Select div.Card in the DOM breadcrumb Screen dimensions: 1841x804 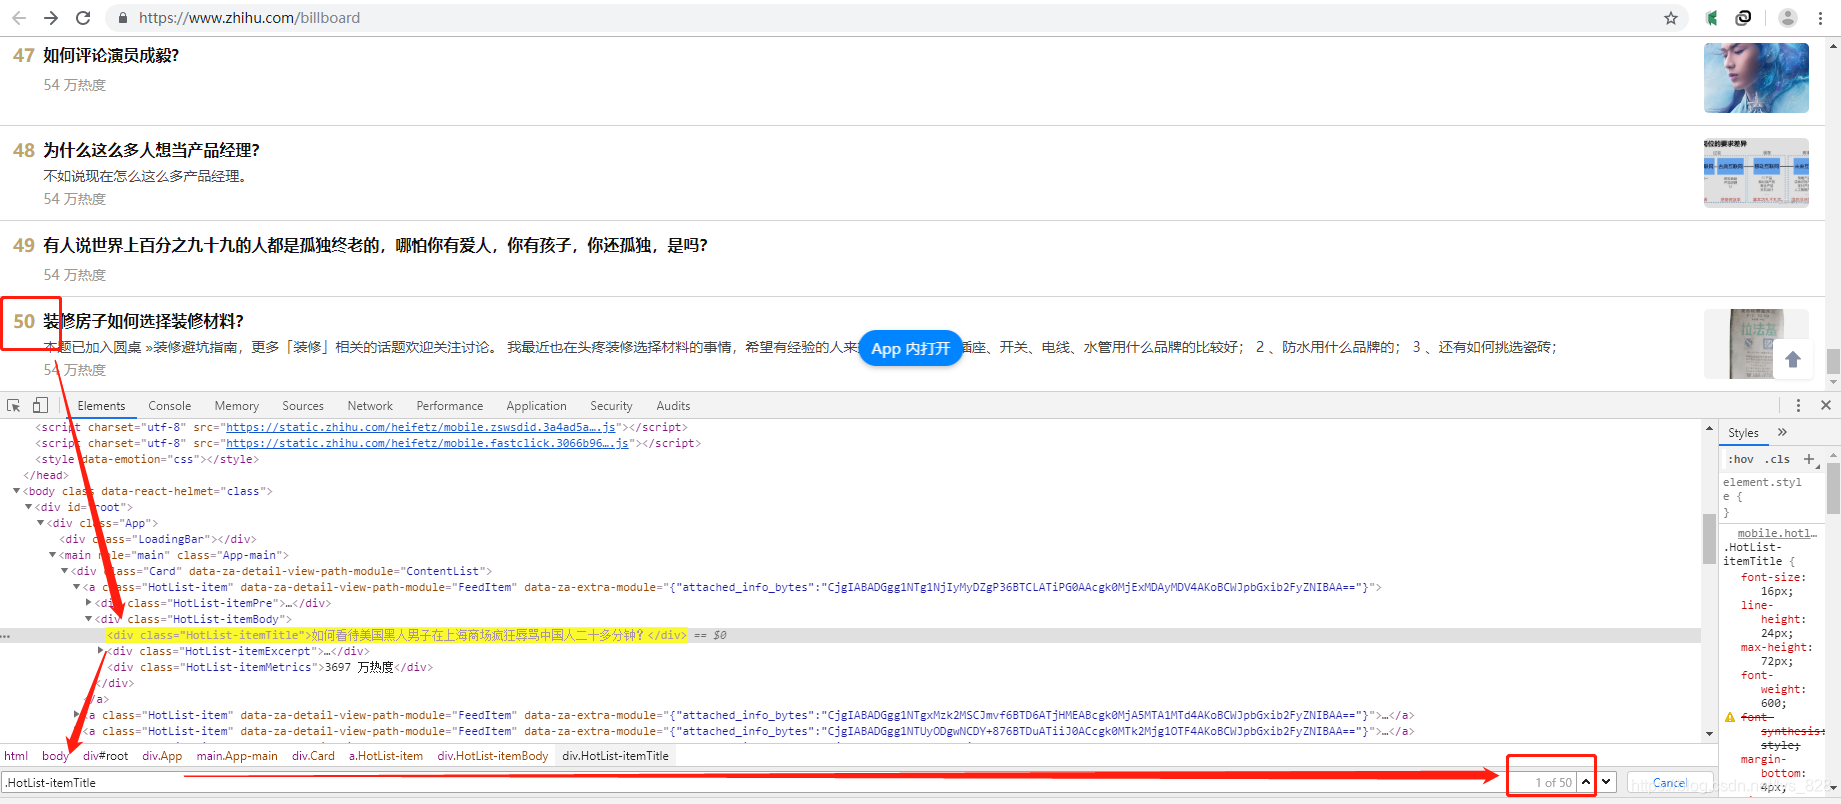click(313, 756)
